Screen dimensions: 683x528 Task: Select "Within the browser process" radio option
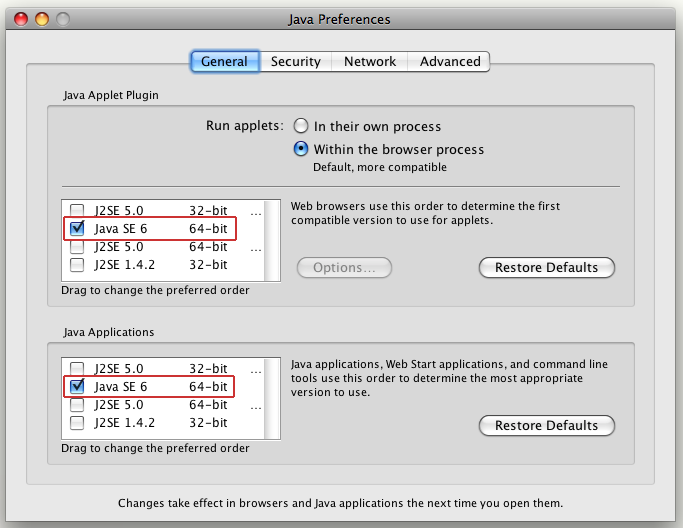point(301,149)
